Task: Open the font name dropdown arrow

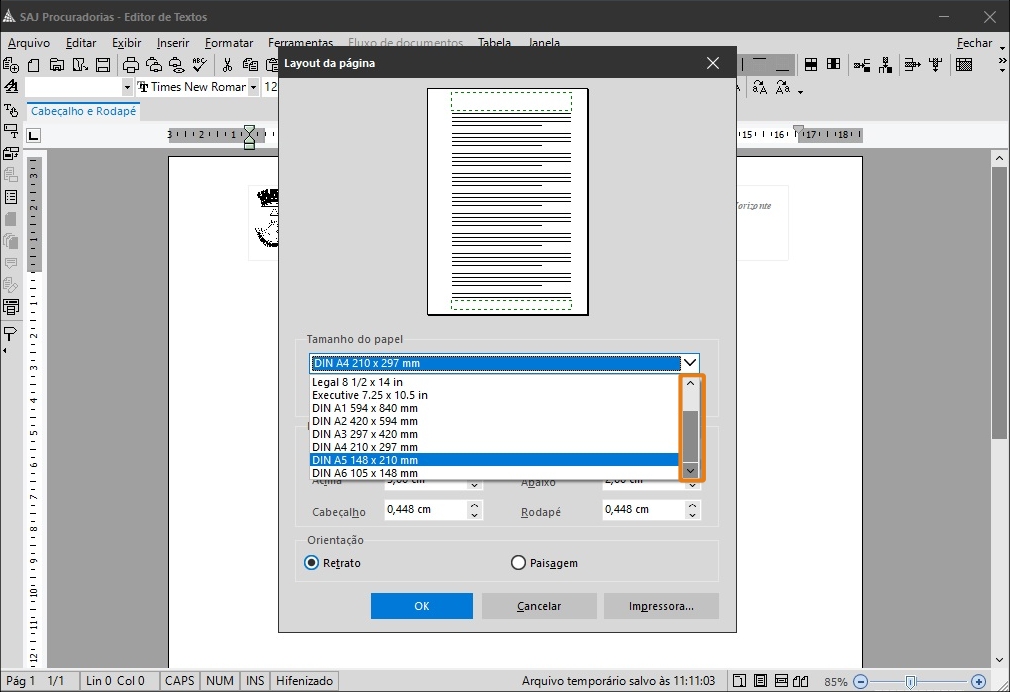Action: pos(254,88)
